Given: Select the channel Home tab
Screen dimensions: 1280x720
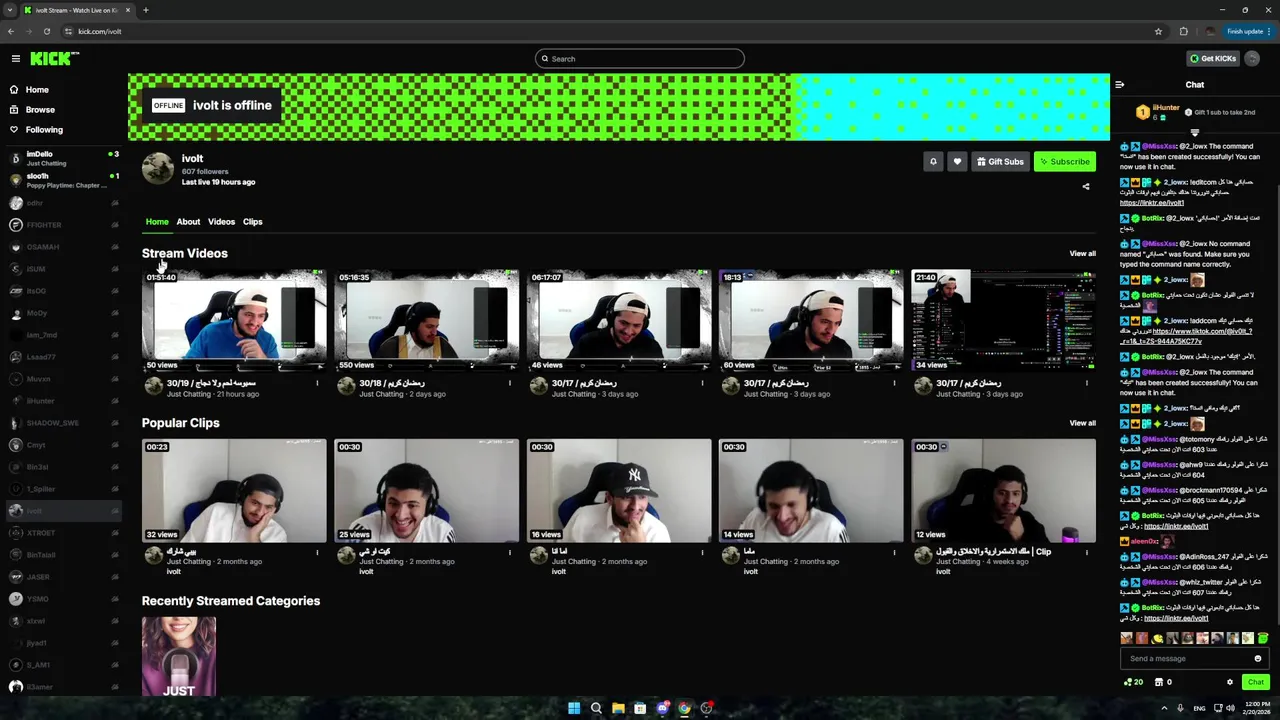Looking at the screenshot, I should [157, 222].
